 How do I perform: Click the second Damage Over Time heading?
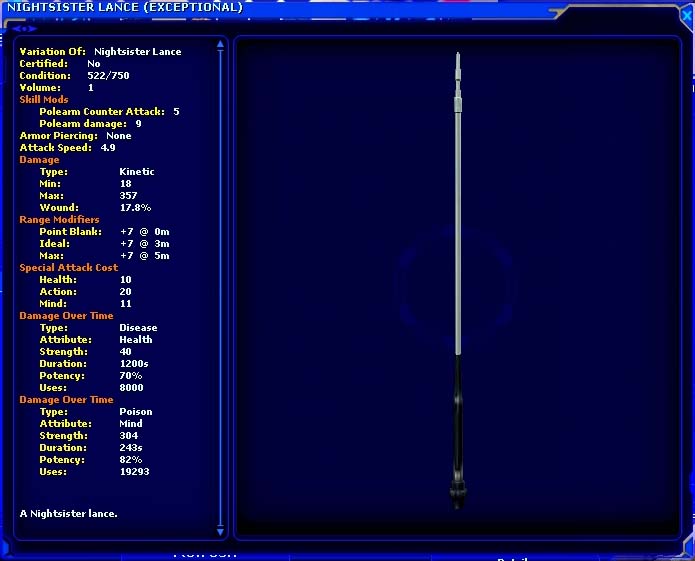coord(66,399)
